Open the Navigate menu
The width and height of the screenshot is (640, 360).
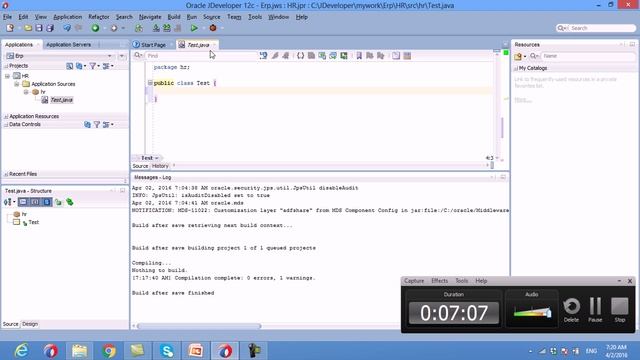click(x=150, y=17)
